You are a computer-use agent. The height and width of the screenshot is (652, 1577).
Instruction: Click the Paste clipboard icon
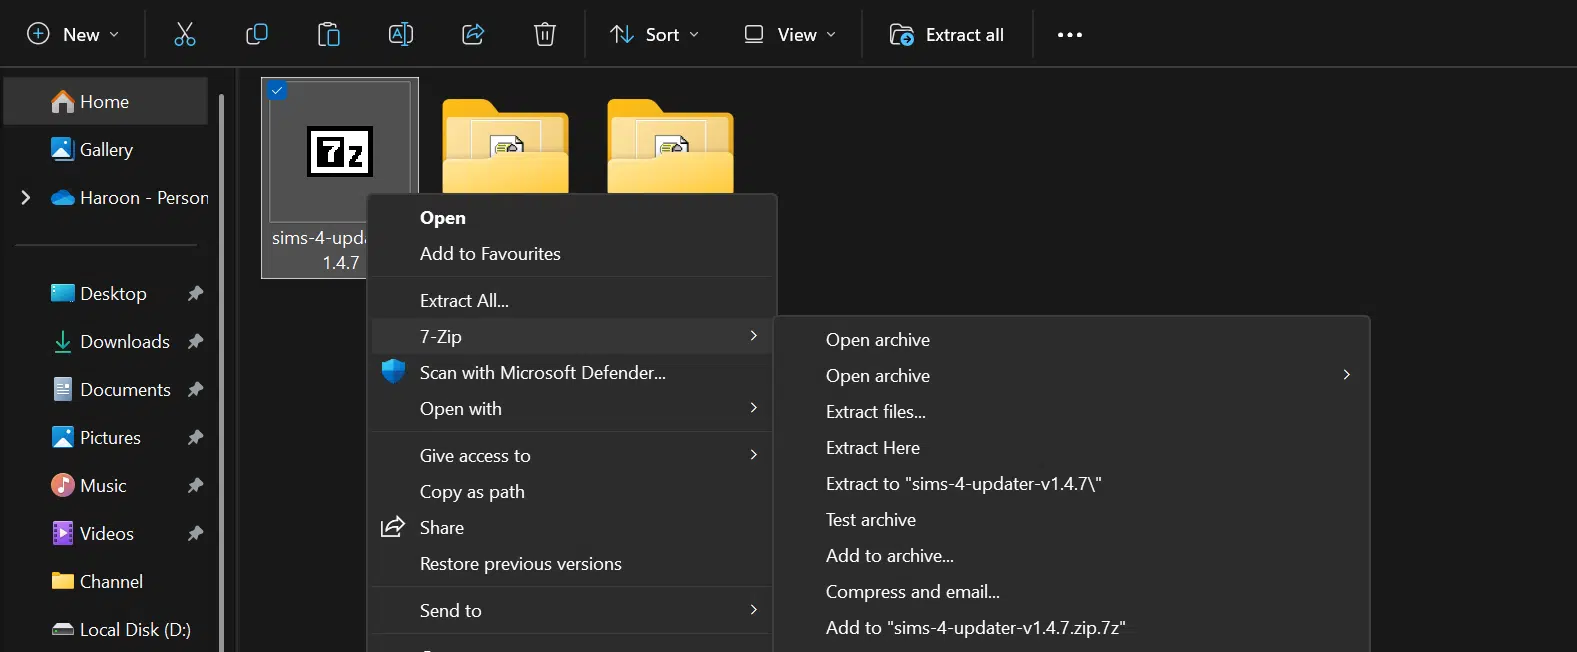pos(329,35)
